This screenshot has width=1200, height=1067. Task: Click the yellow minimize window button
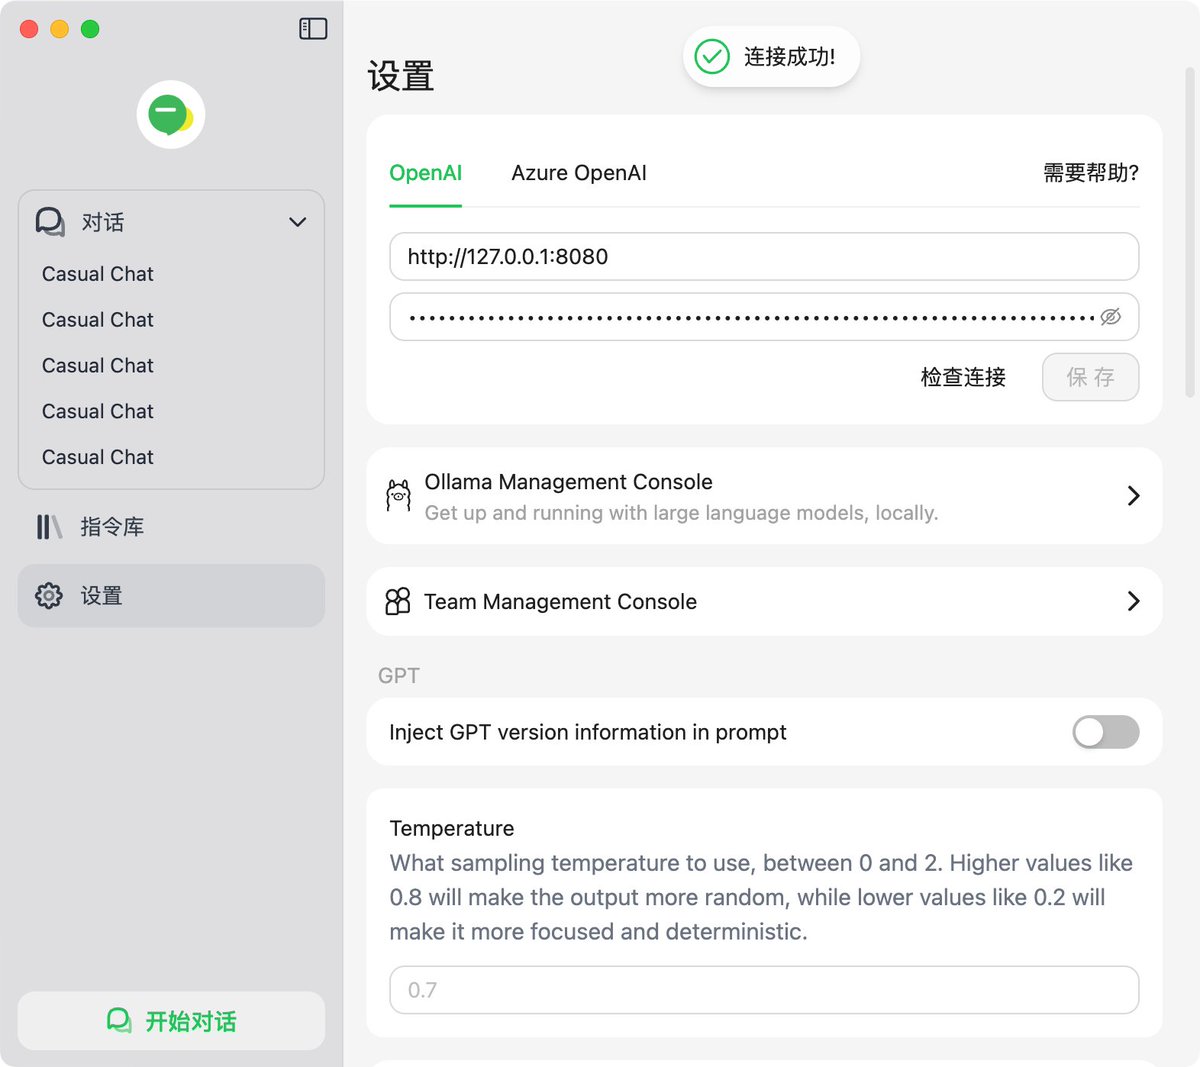pyautogui.click(x=60, y=29)
